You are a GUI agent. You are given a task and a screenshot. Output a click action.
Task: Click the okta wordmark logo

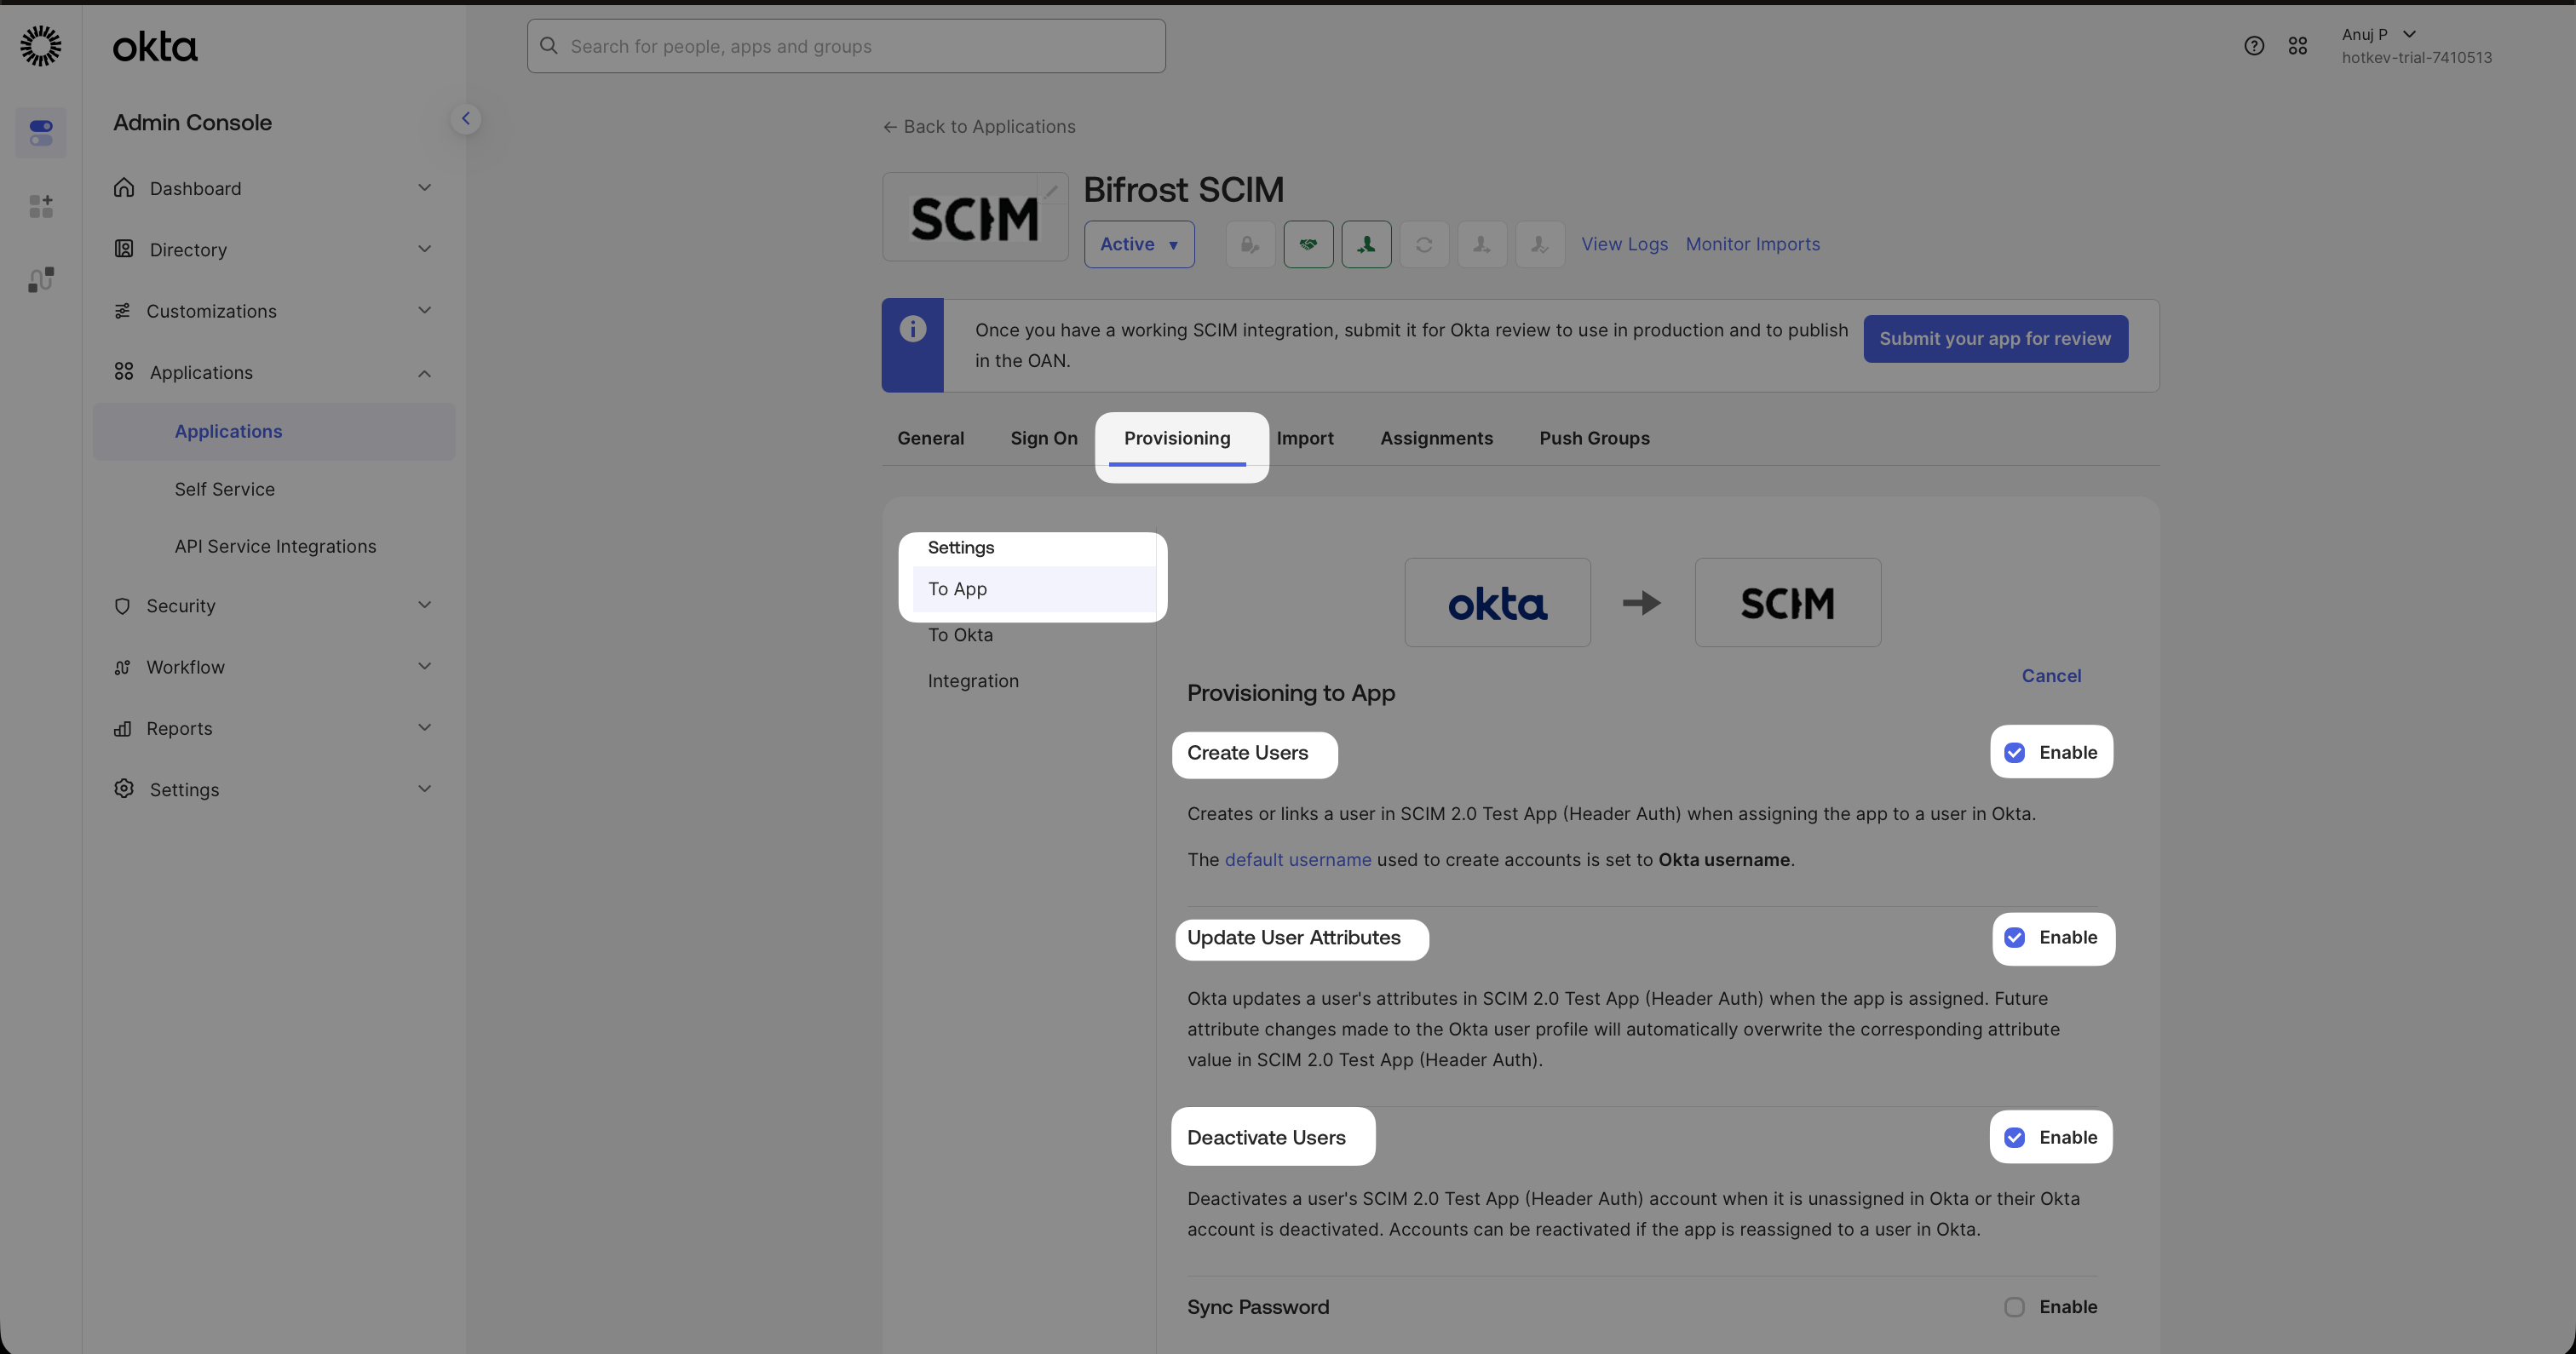(155, 46)
